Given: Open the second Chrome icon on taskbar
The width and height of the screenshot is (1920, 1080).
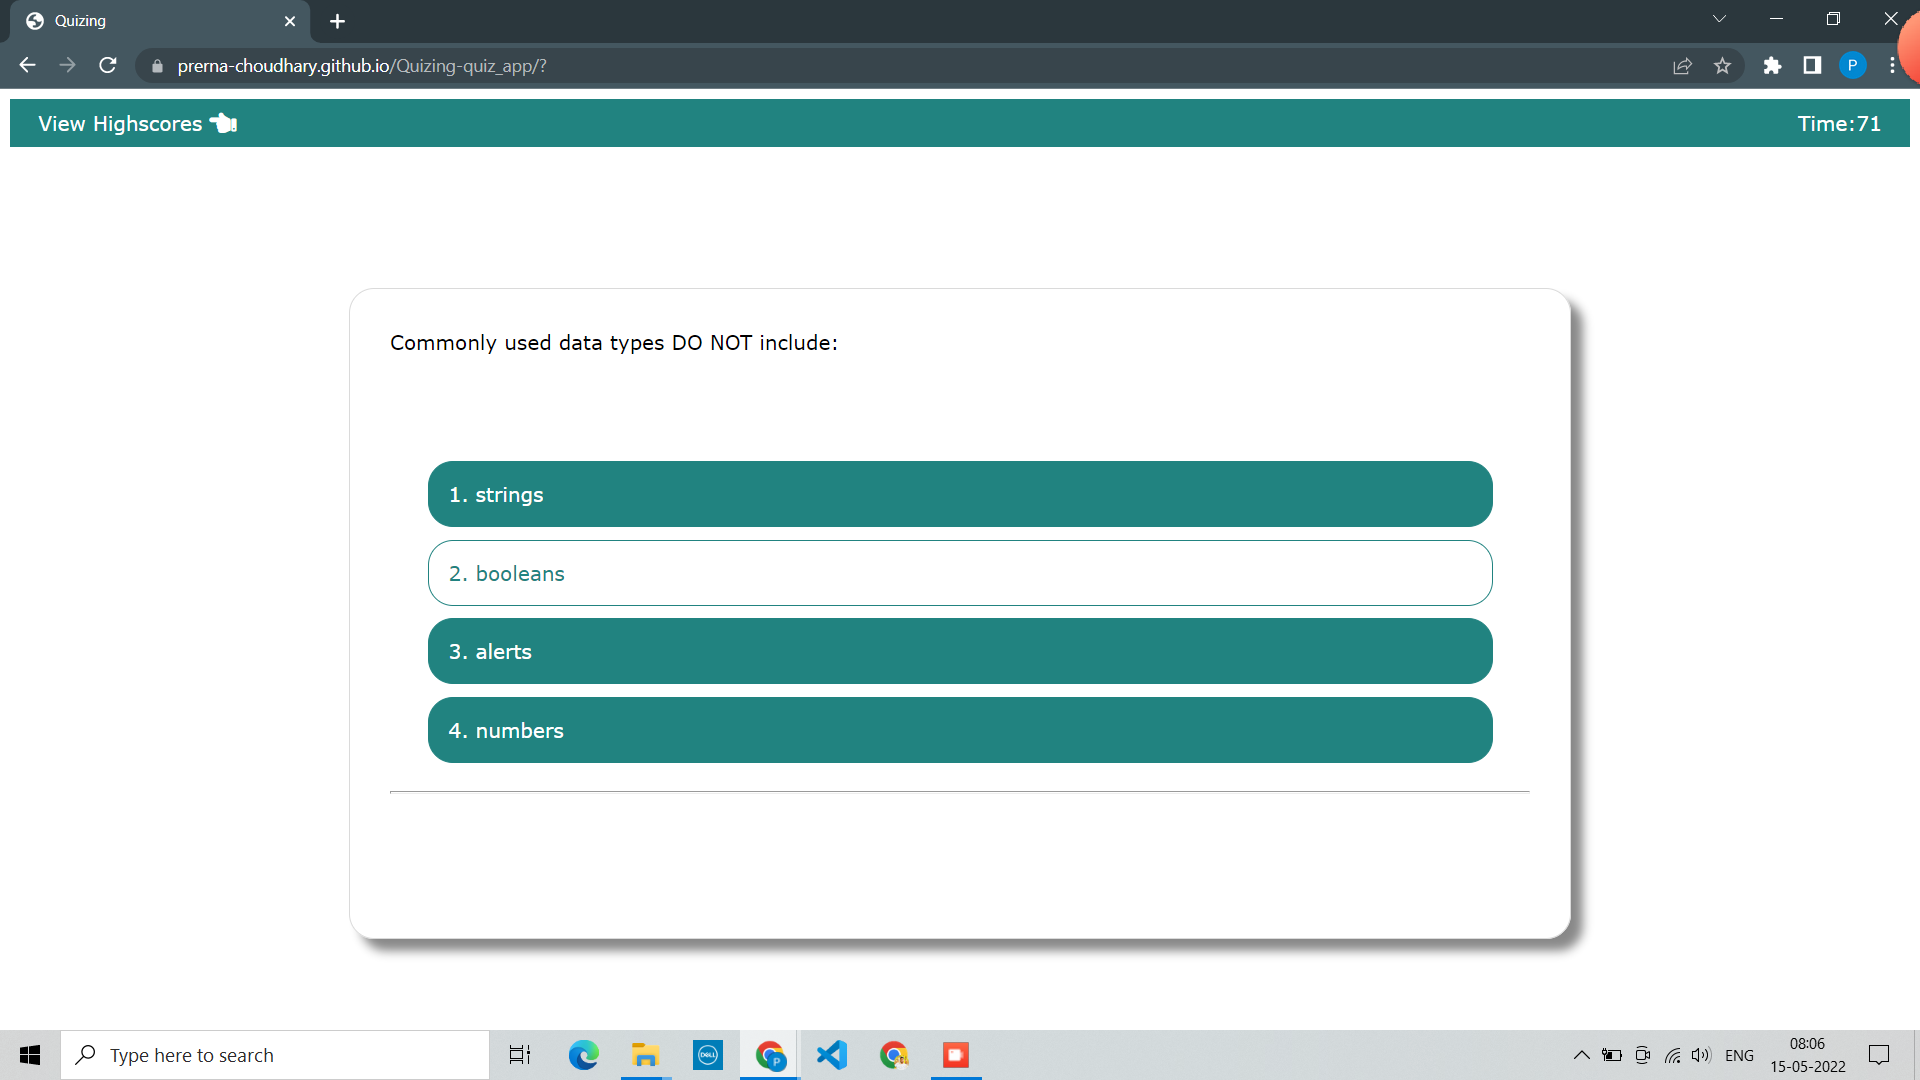Looking at the screenshot, I should tap(894, 1055).
